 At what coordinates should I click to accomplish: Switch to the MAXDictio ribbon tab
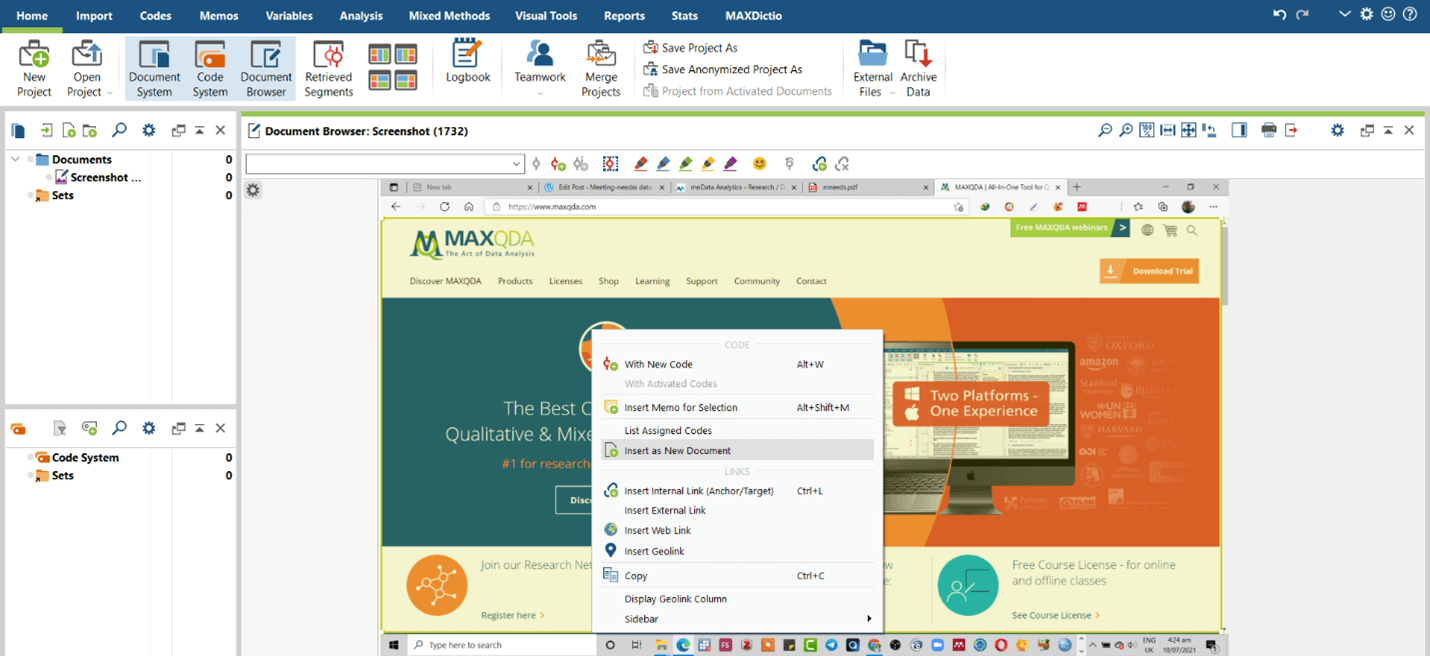pyautogui.click(x=754, y=16)
